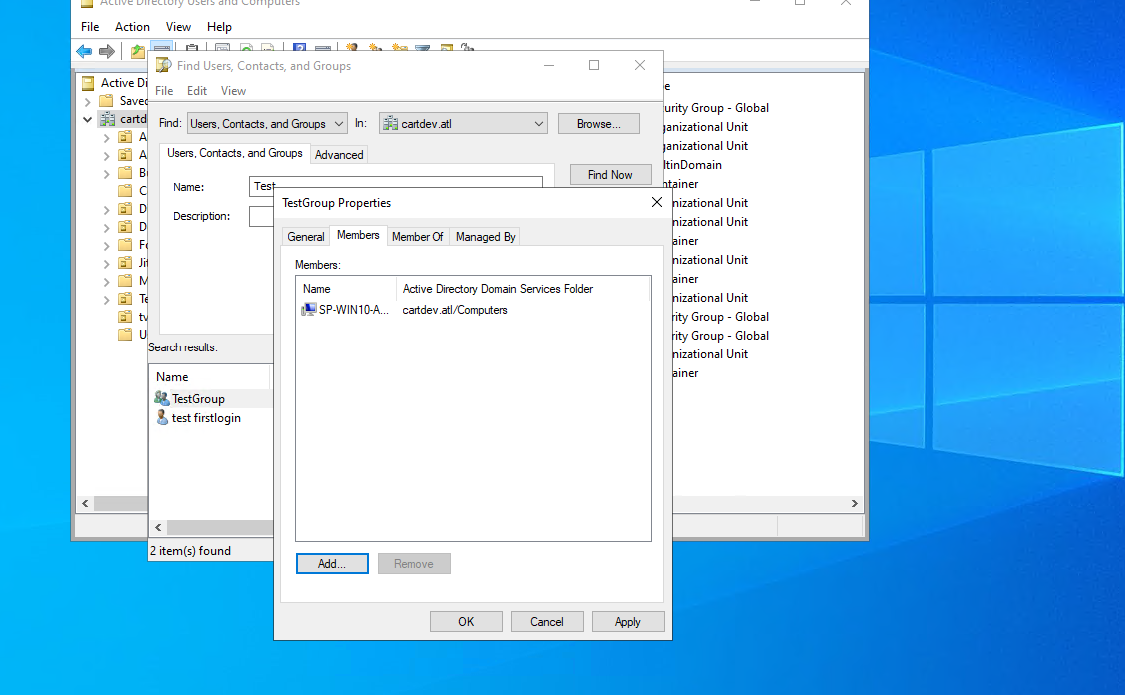Select the folder icon beside tree node C
Viewport: 1125px width, 695px height.
pos(125,191)
